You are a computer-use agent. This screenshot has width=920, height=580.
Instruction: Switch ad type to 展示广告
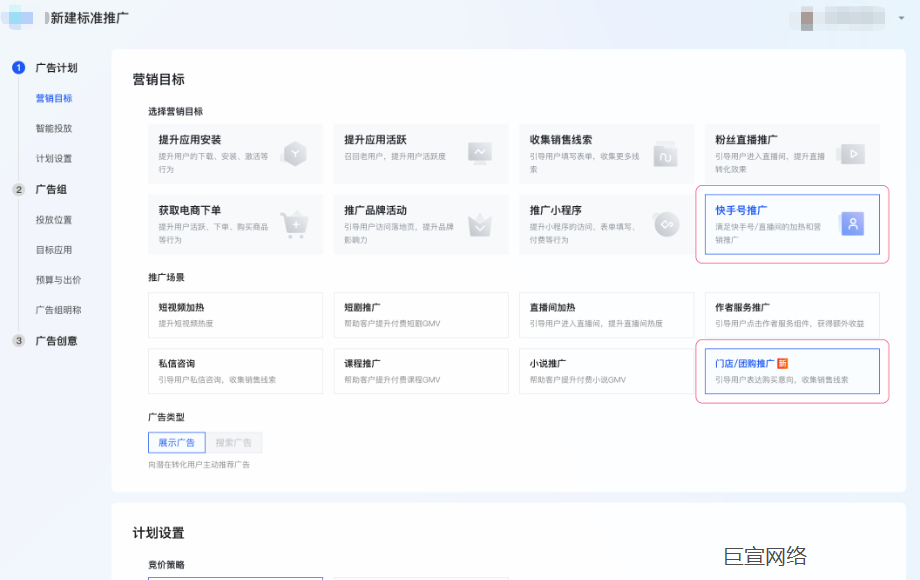(x=177, y=443)
